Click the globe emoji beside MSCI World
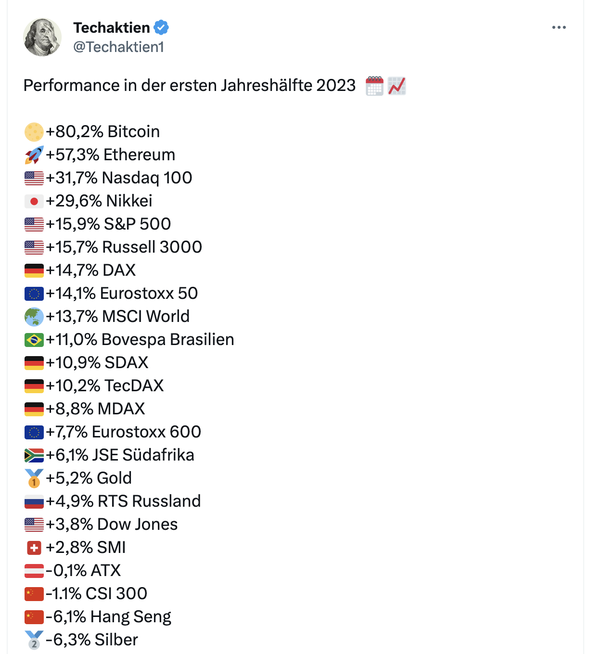 pos(34,317)
